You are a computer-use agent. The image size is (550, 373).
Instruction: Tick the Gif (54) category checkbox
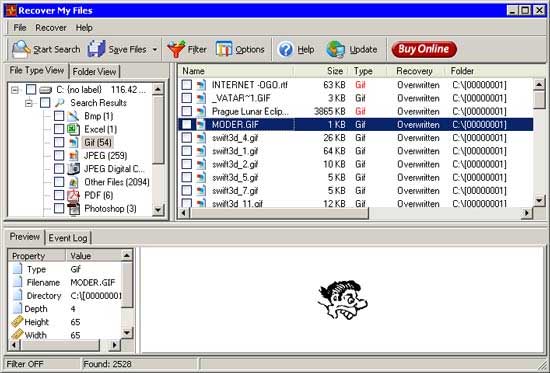59,142
